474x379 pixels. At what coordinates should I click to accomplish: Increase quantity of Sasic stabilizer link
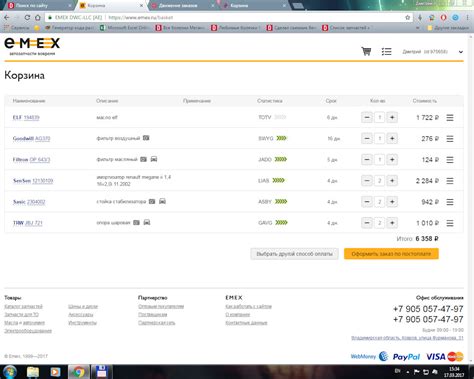(392, 202)
